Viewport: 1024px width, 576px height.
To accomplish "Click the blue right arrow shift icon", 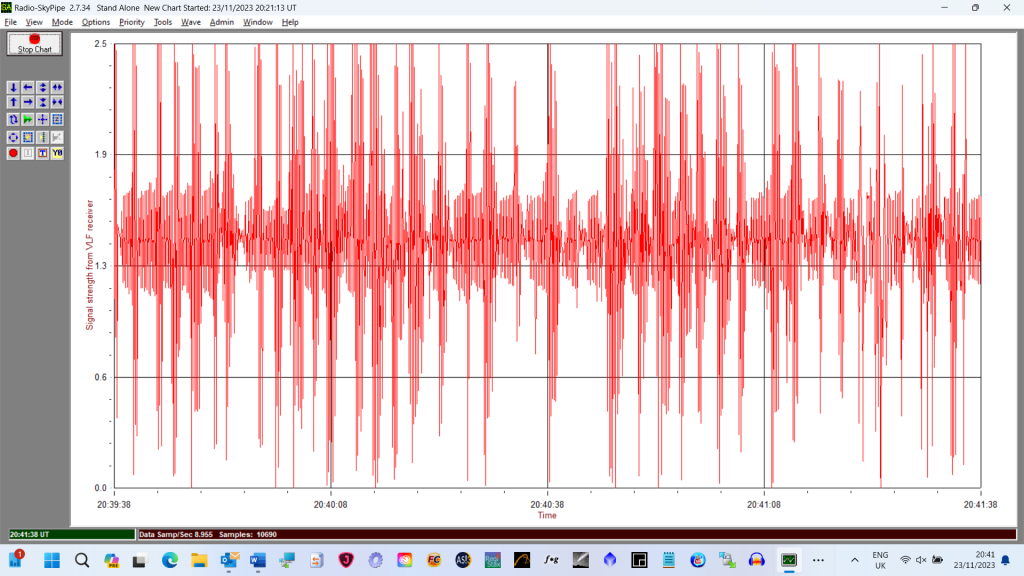I will pos(27,102).
